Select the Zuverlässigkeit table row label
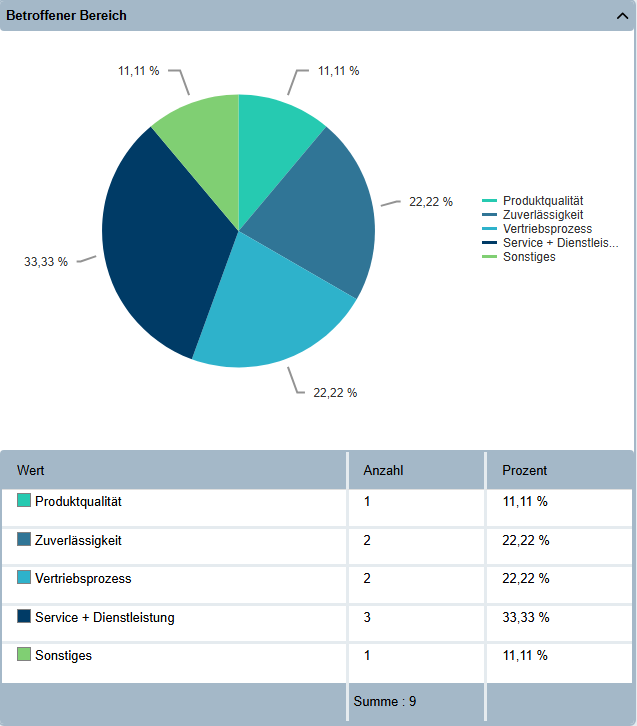Viewport: 637px width, 726px height. pos(78,540)
